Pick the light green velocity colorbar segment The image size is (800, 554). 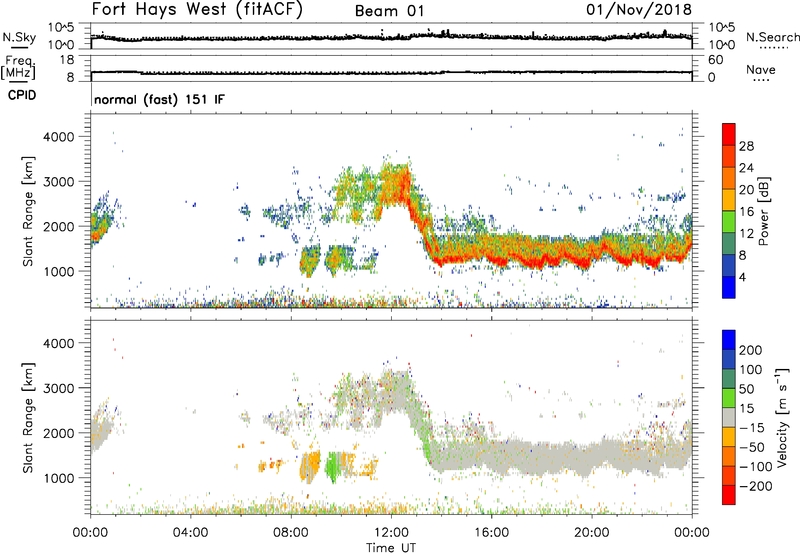point(729,398)
